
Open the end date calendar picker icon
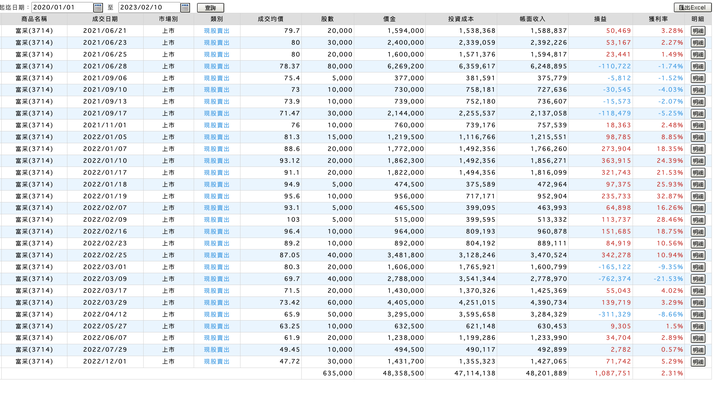coord(185,7)
